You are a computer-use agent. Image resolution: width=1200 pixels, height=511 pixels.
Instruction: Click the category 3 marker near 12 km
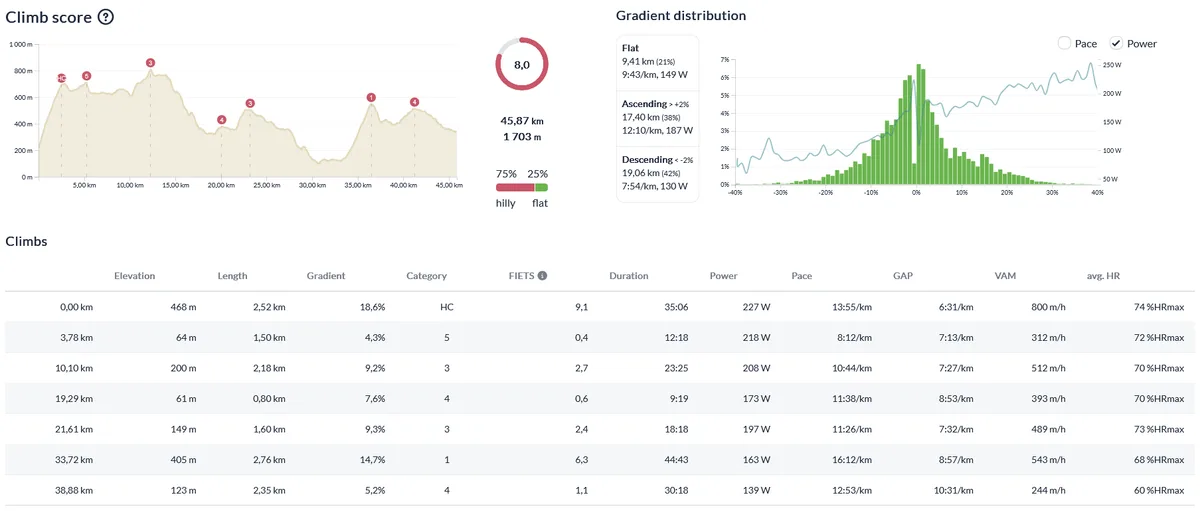point(150,63)
